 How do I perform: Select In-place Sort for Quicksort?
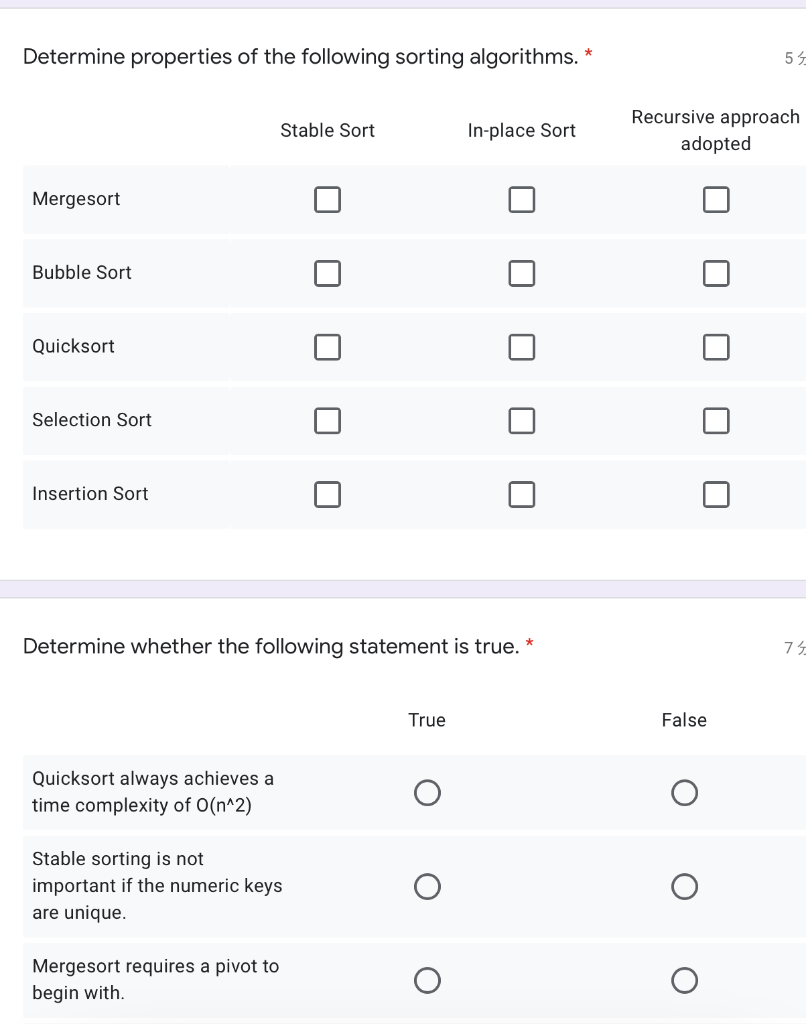[521, 347]
